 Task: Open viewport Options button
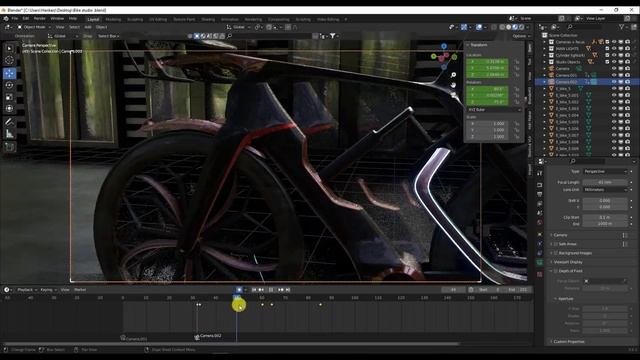(x=521, y=36)
